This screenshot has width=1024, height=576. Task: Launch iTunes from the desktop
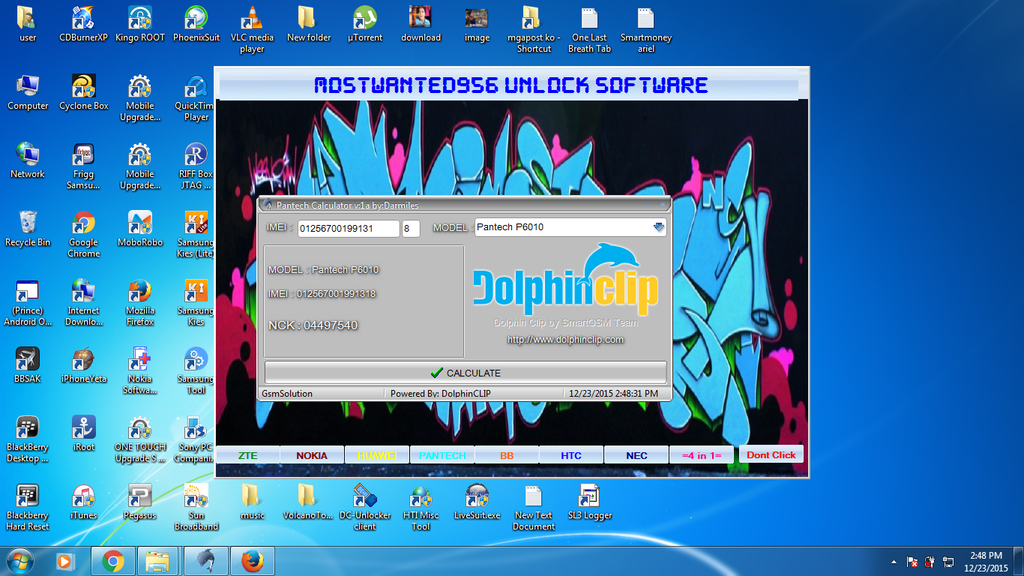coord(83,501)
